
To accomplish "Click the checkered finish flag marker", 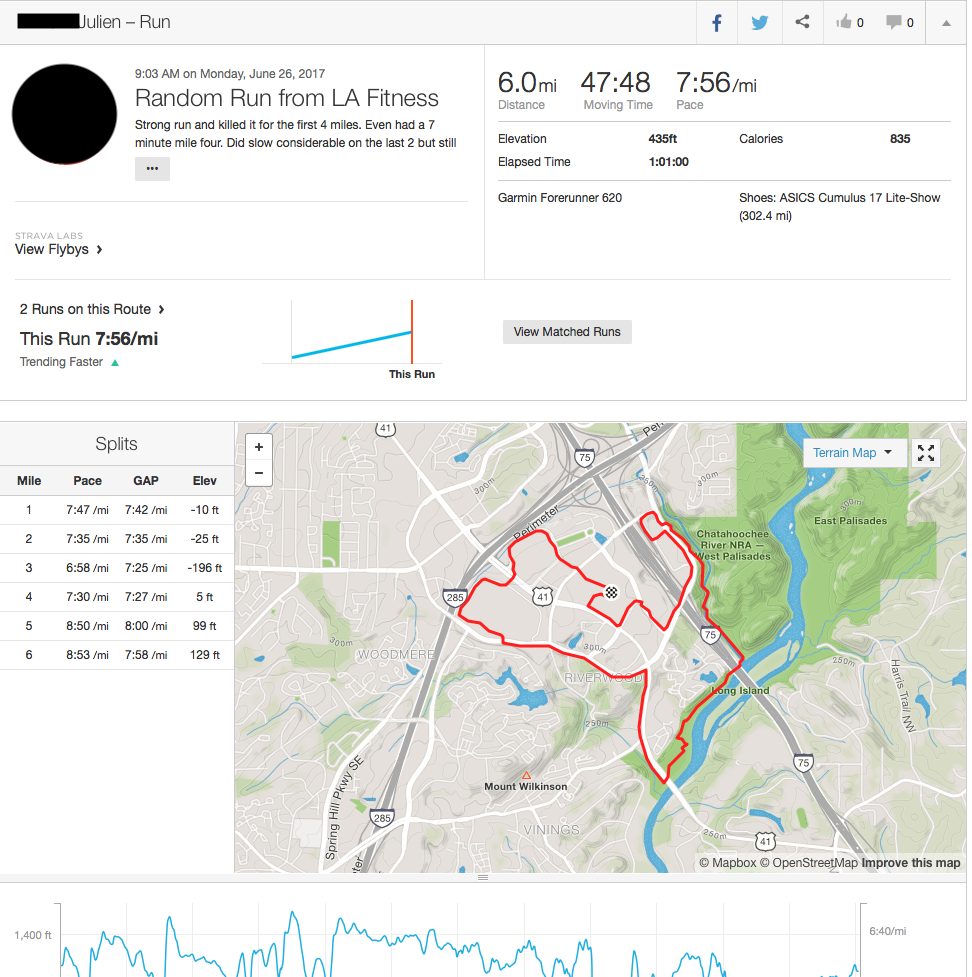I will [x=611, y=592].
